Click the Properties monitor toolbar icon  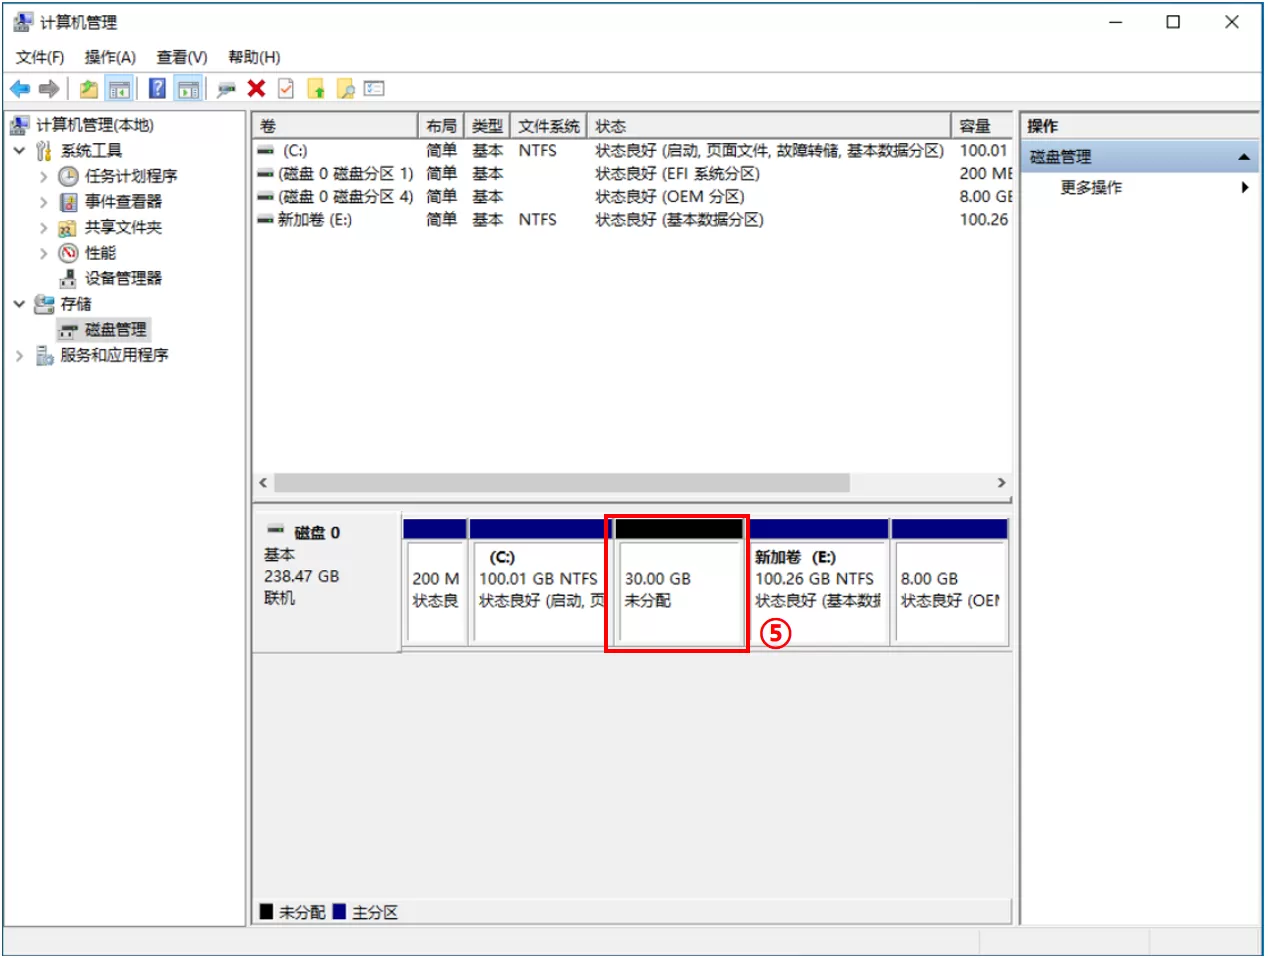click(227, 88)
